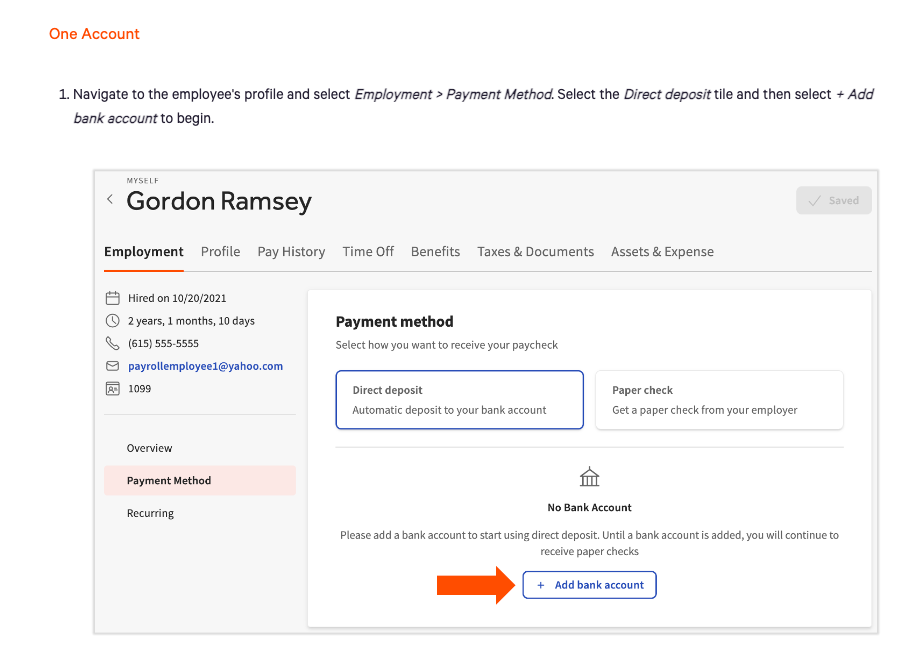Click the calendar icon next to hire date

[x=112, y=298]
